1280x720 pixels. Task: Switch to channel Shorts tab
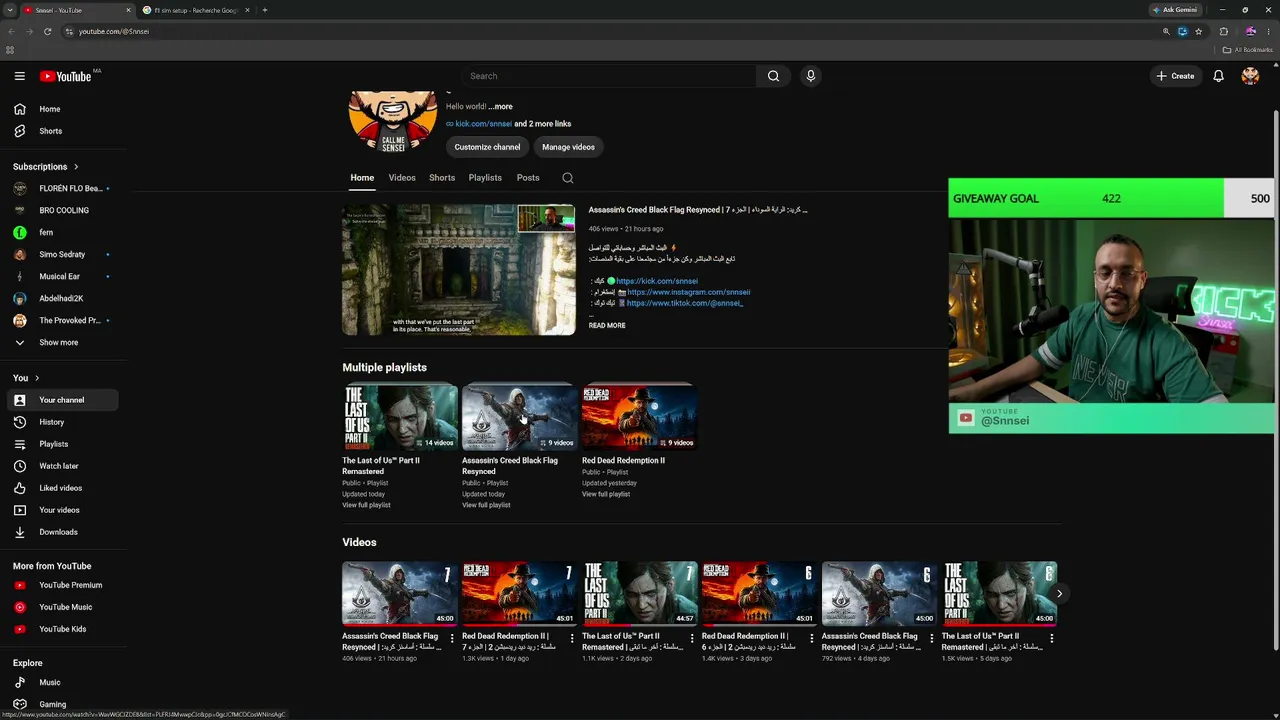coord(442,178)
